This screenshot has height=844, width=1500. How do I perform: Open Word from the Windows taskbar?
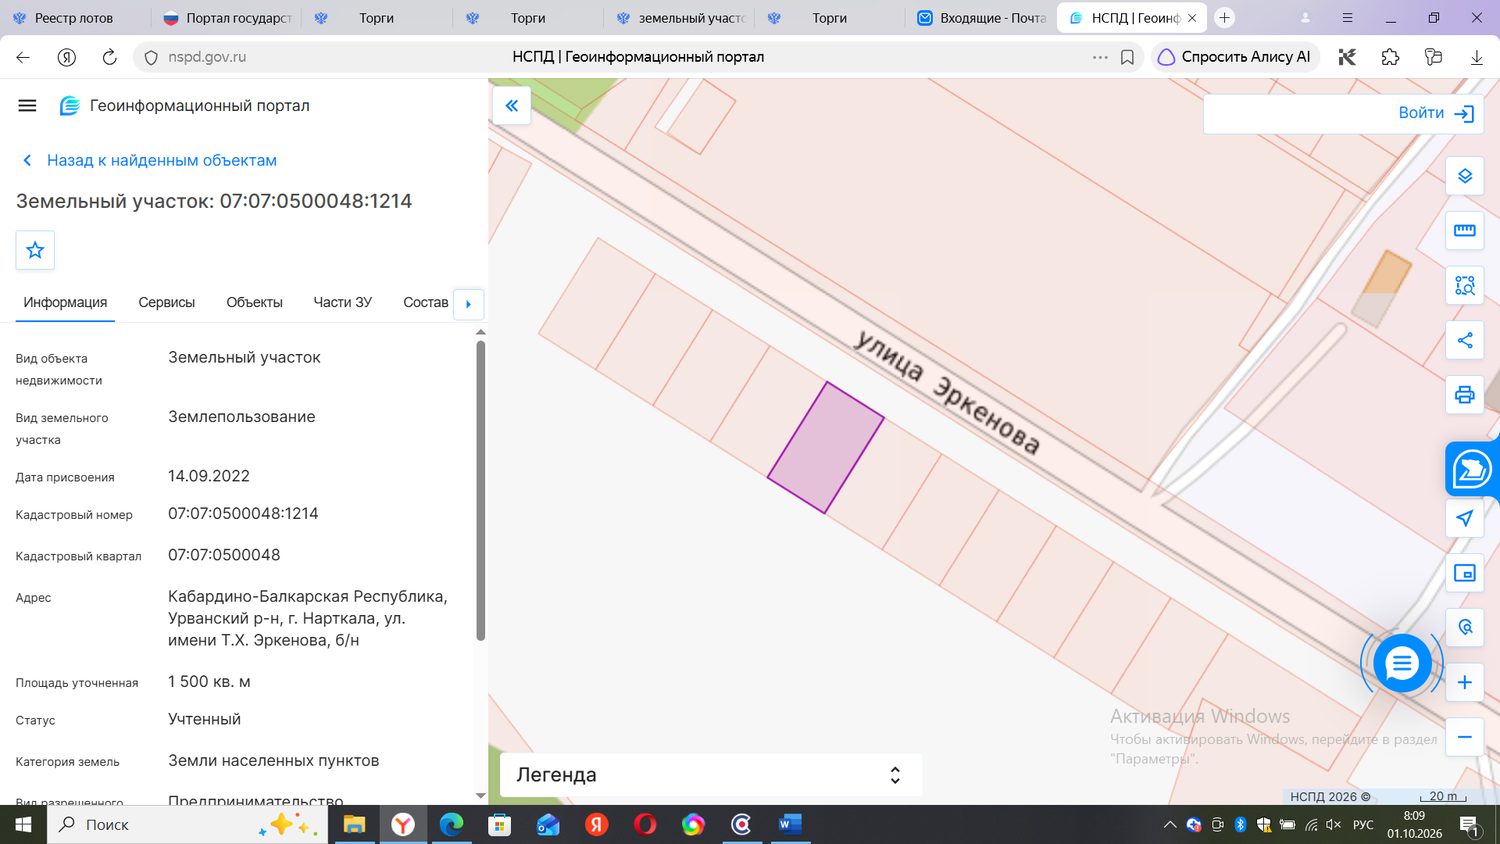coord(790,825)
